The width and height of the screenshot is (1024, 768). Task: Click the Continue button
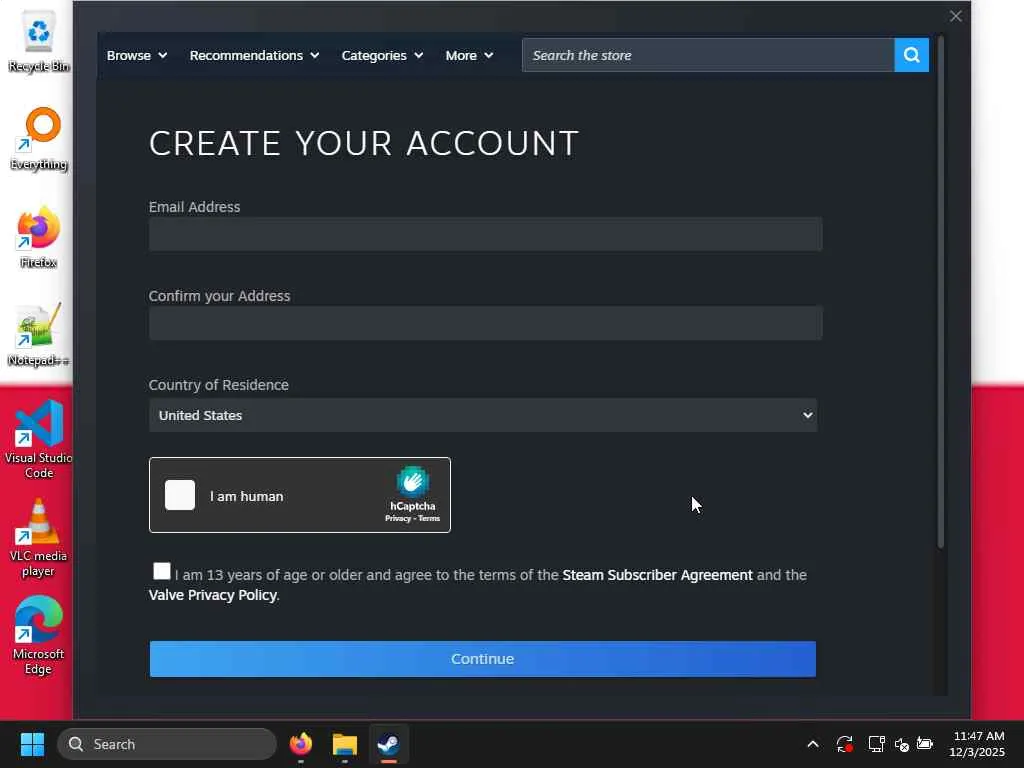[483, 659]
